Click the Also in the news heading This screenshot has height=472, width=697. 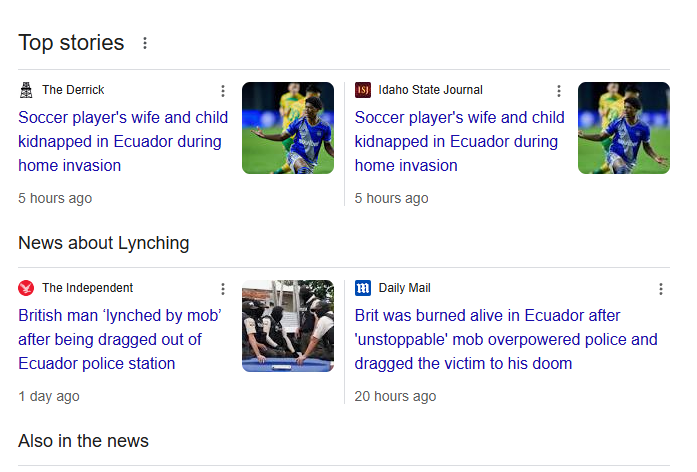click(84, 441)
